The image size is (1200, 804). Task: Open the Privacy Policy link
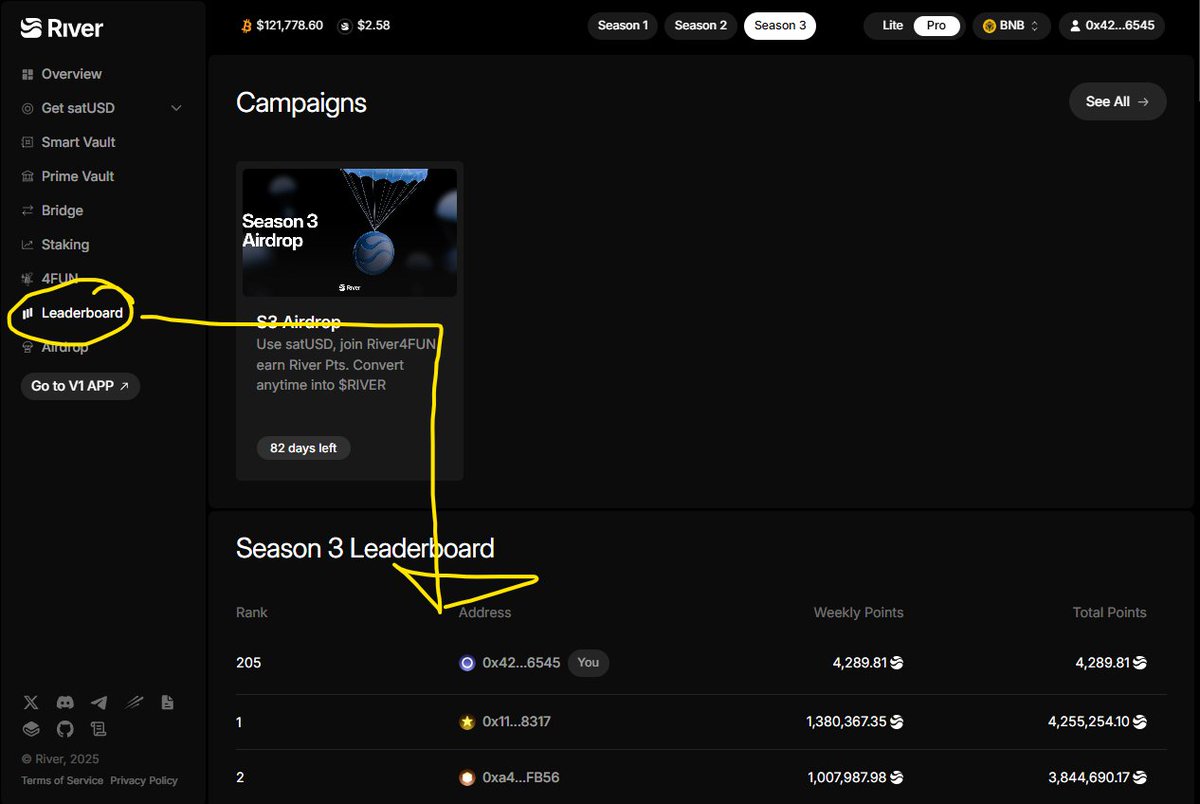pos(144,780)
